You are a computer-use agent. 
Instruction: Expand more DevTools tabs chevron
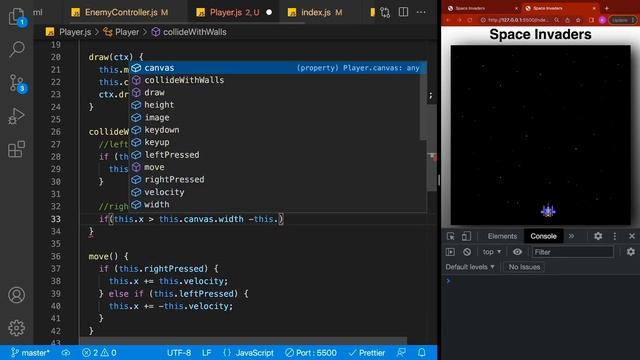(x=571, y=236)
